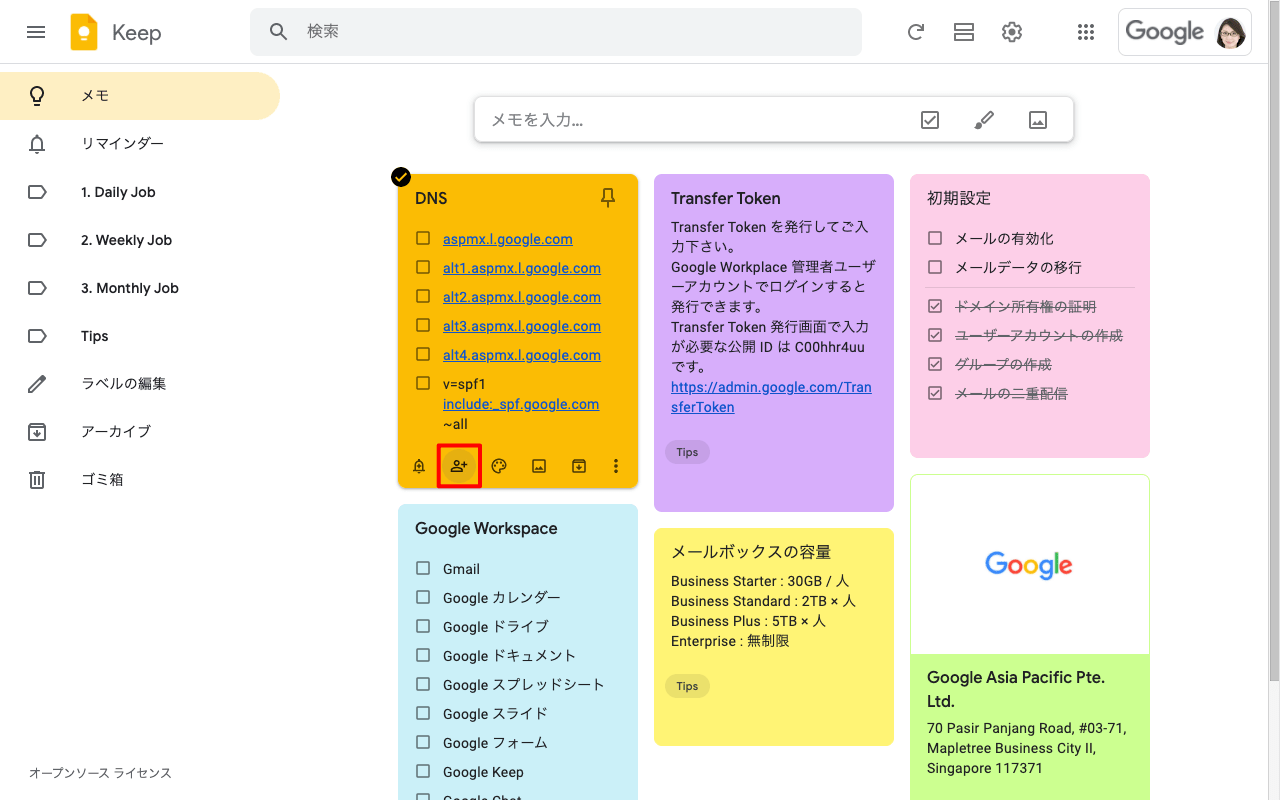Open the alt3.aspmx.l.google.com link

[x=522, y=326]
